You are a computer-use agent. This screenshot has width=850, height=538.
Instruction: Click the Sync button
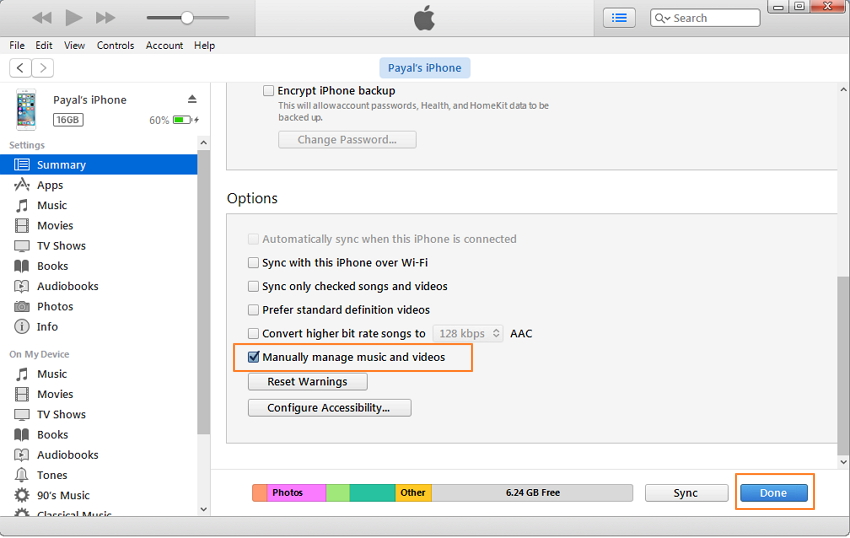coord(686,493)
